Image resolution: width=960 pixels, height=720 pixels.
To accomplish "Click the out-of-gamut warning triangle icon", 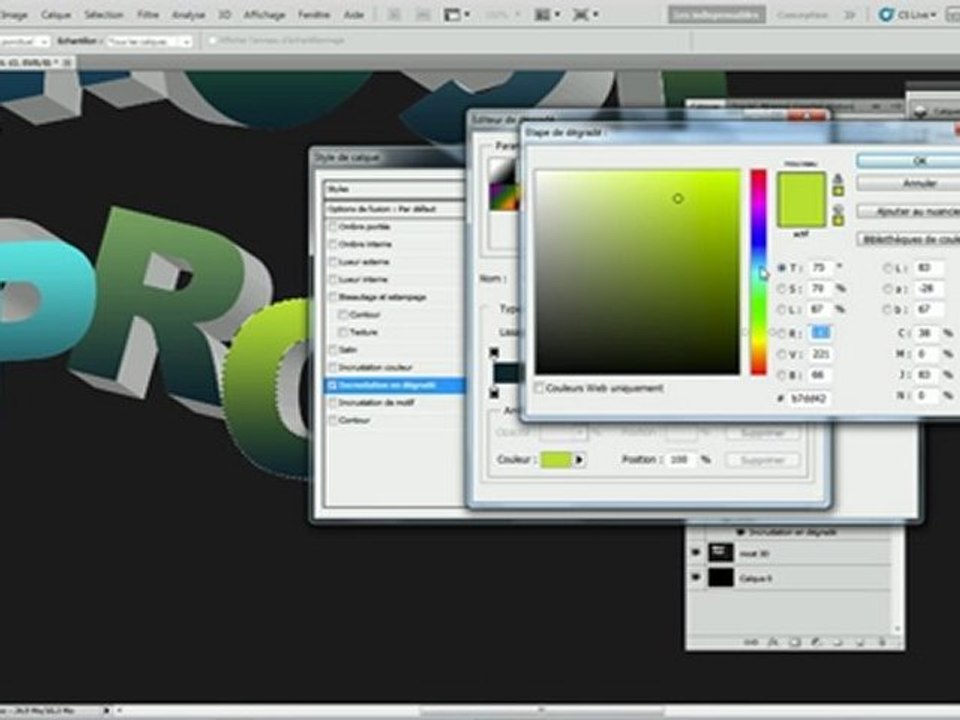I will [838, 178].
